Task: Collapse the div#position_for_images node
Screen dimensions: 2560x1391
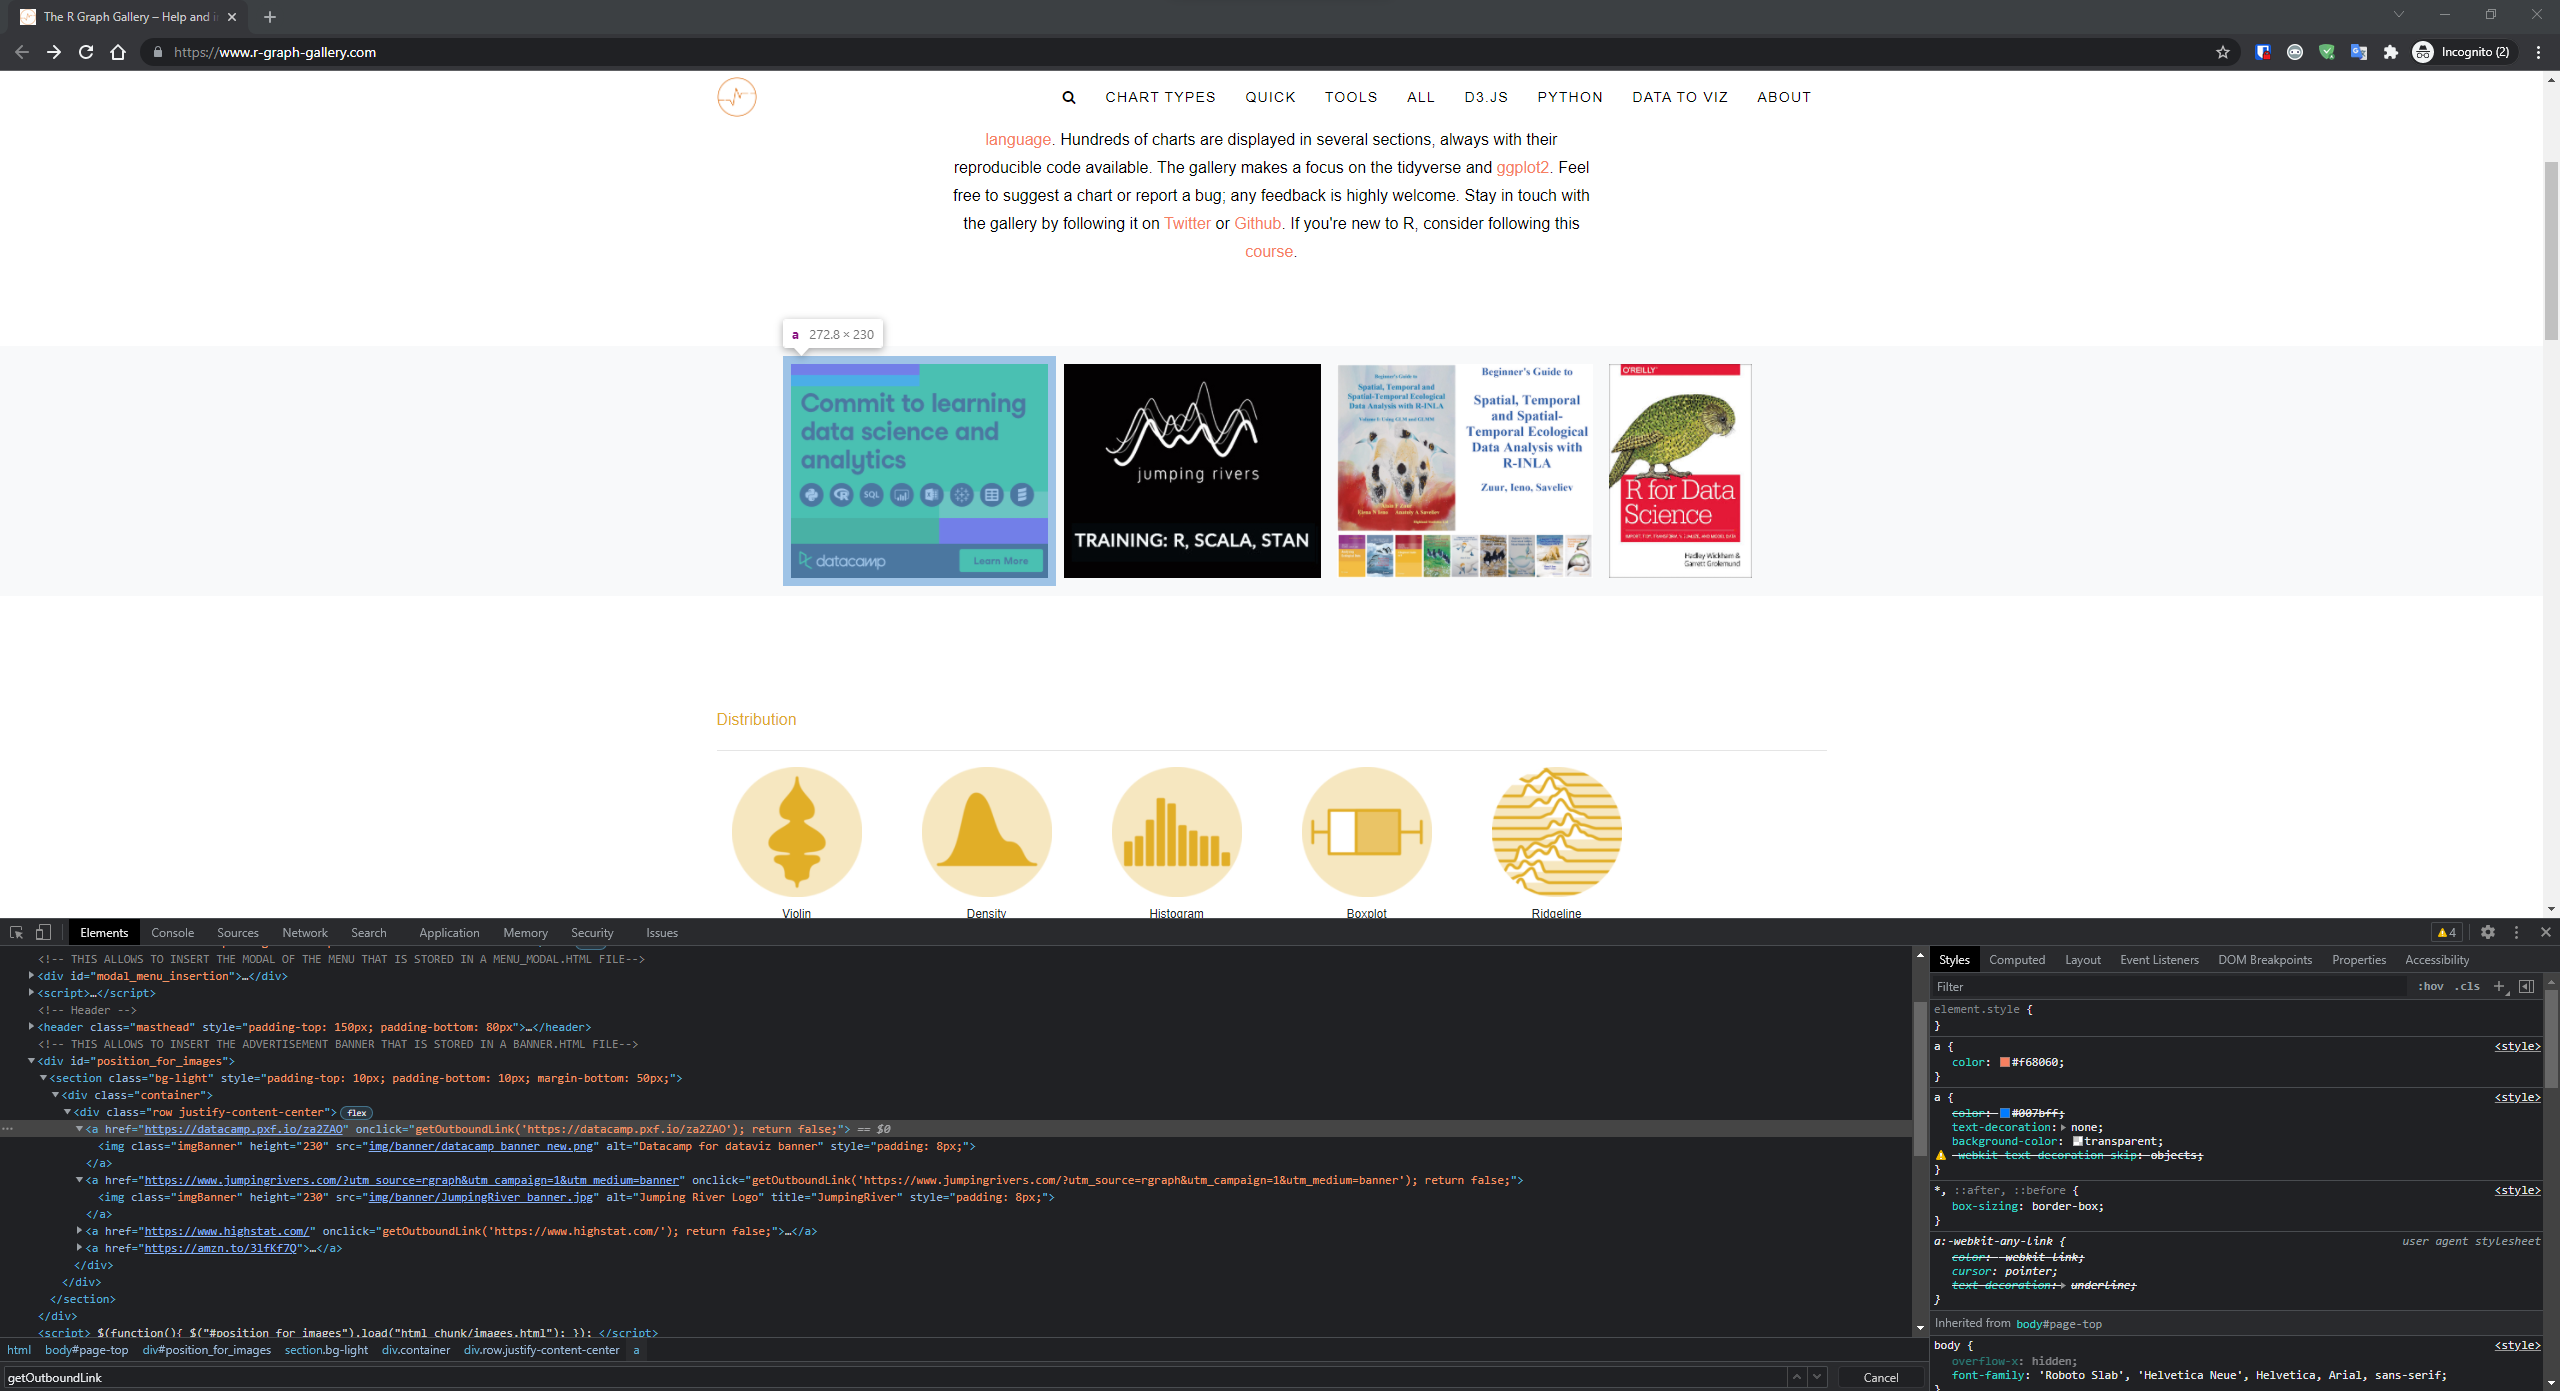Action: click(30, 1061)
